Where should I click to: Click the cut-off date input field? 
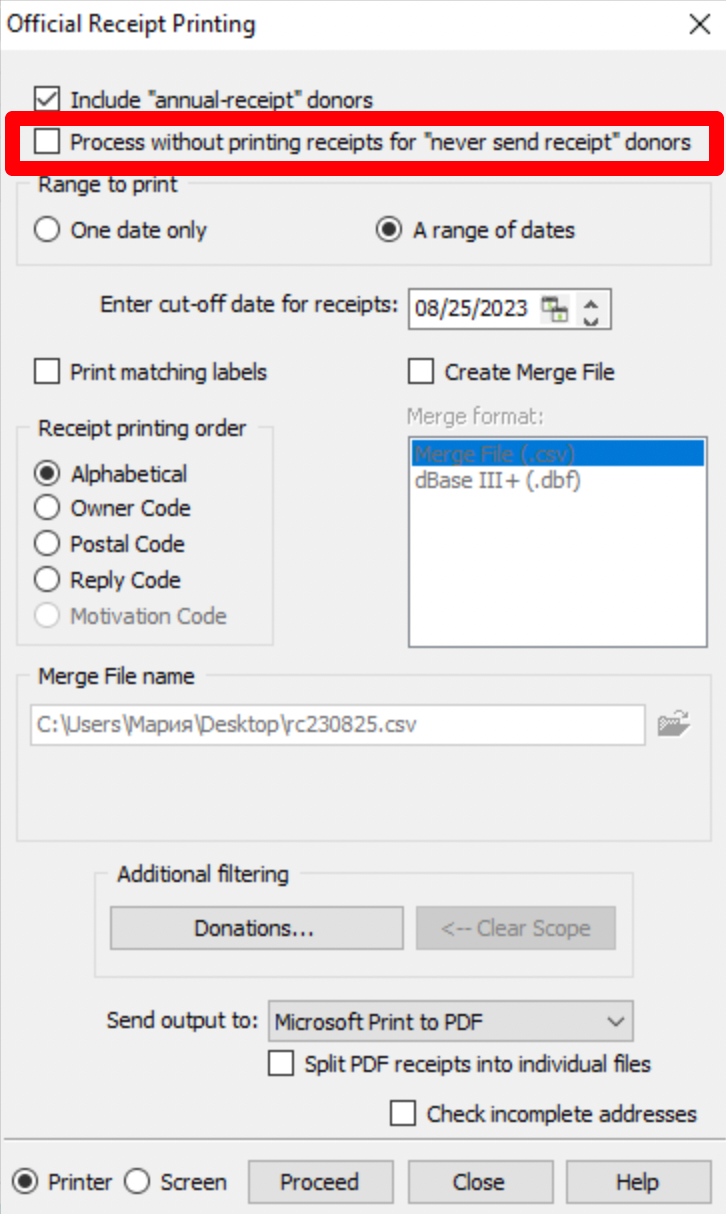(474, 309)
